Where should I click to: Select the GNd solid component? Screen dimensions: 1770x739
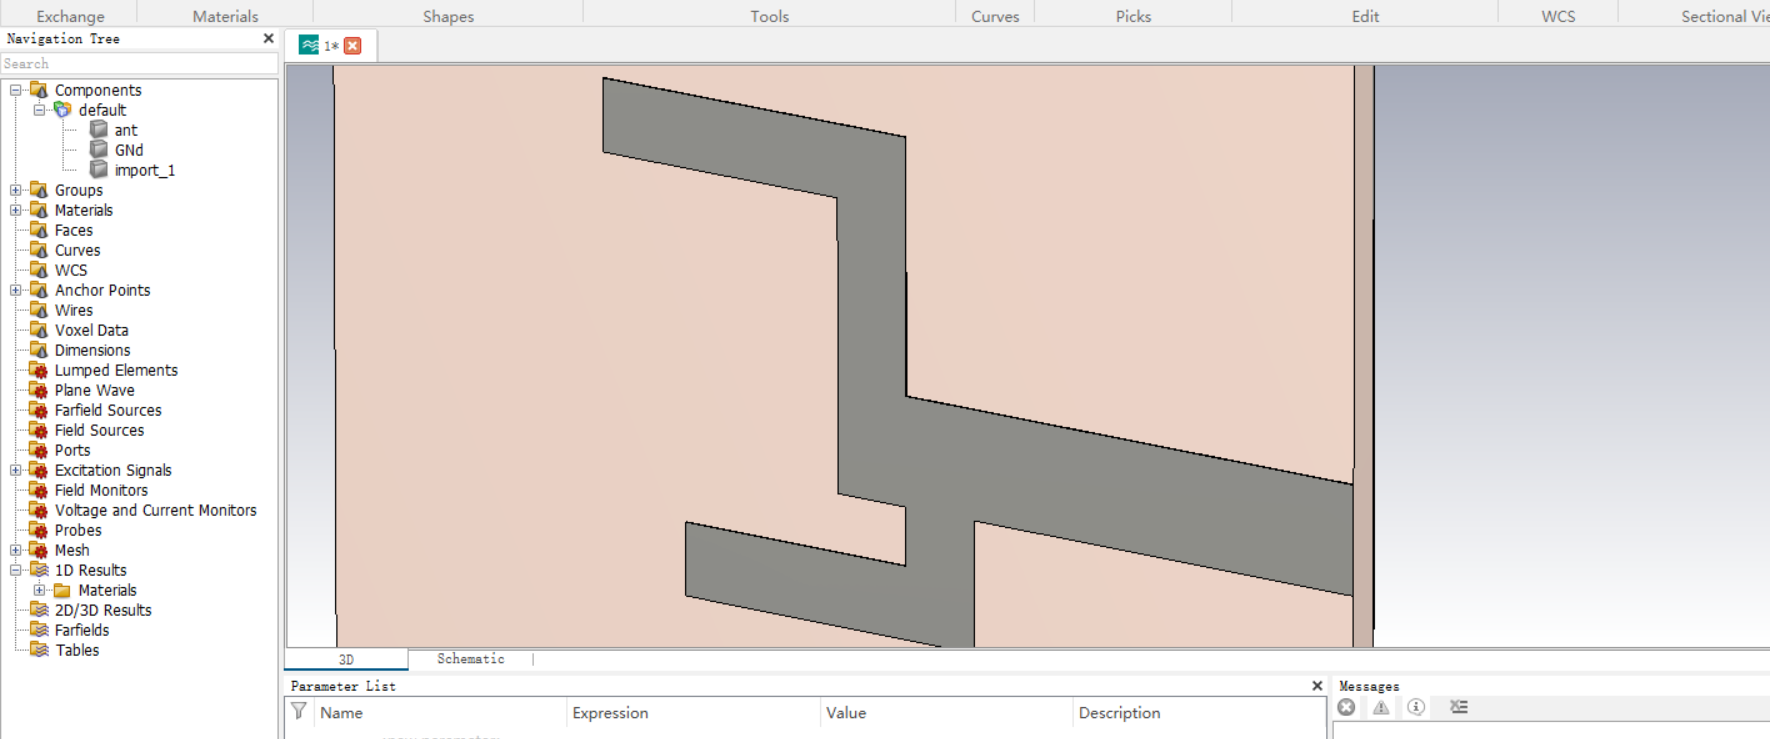(x=128, y=150)
